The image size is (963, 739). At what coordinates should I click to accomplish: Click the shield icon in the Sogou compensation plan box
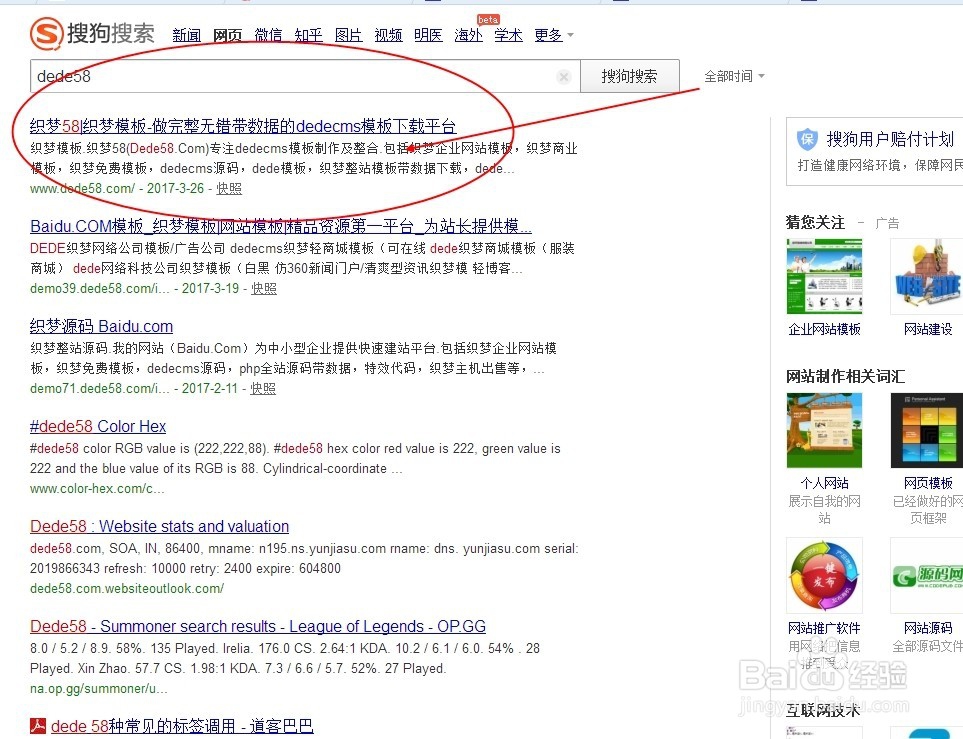click(807, 139)
